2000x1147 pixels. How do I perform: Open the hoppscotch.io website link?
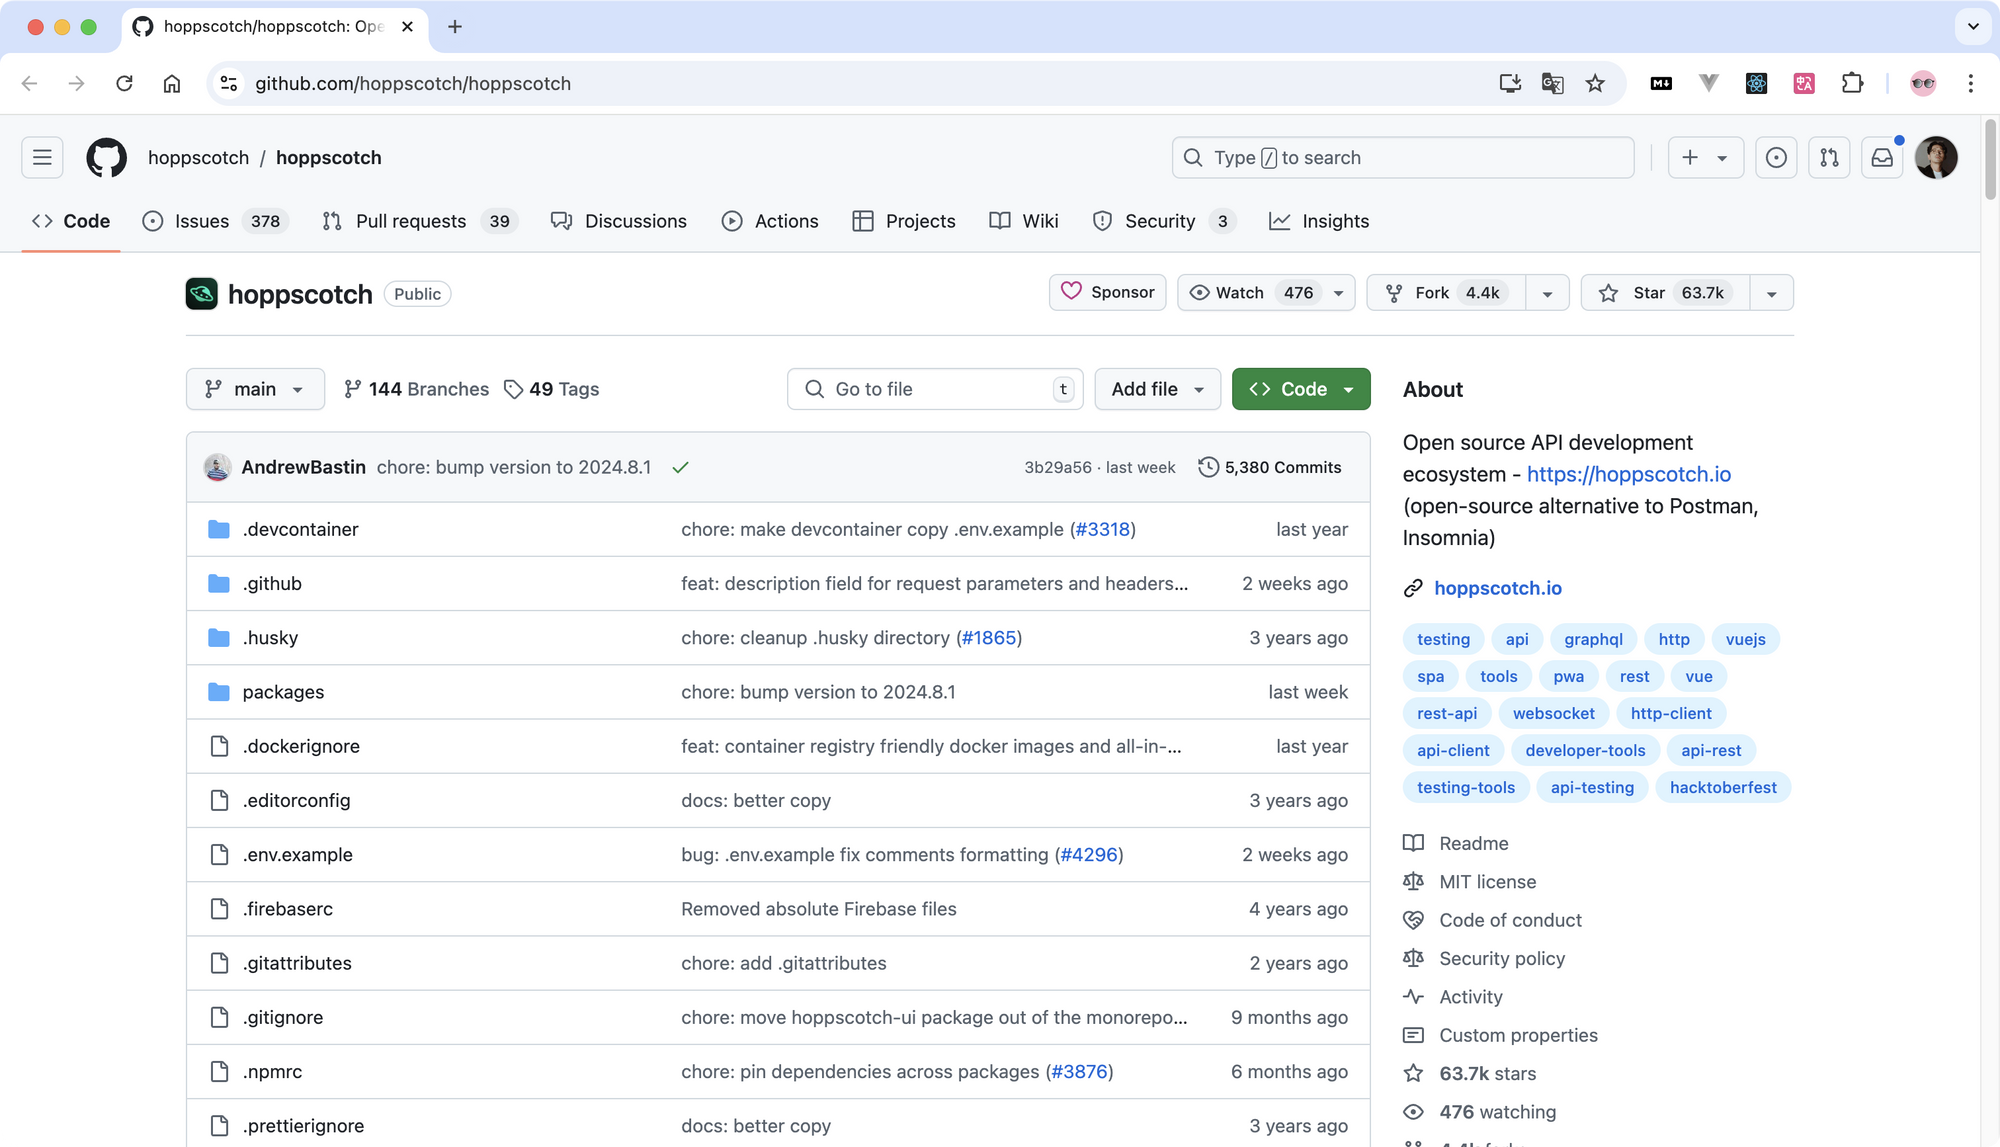click(x=1497, y=588)
